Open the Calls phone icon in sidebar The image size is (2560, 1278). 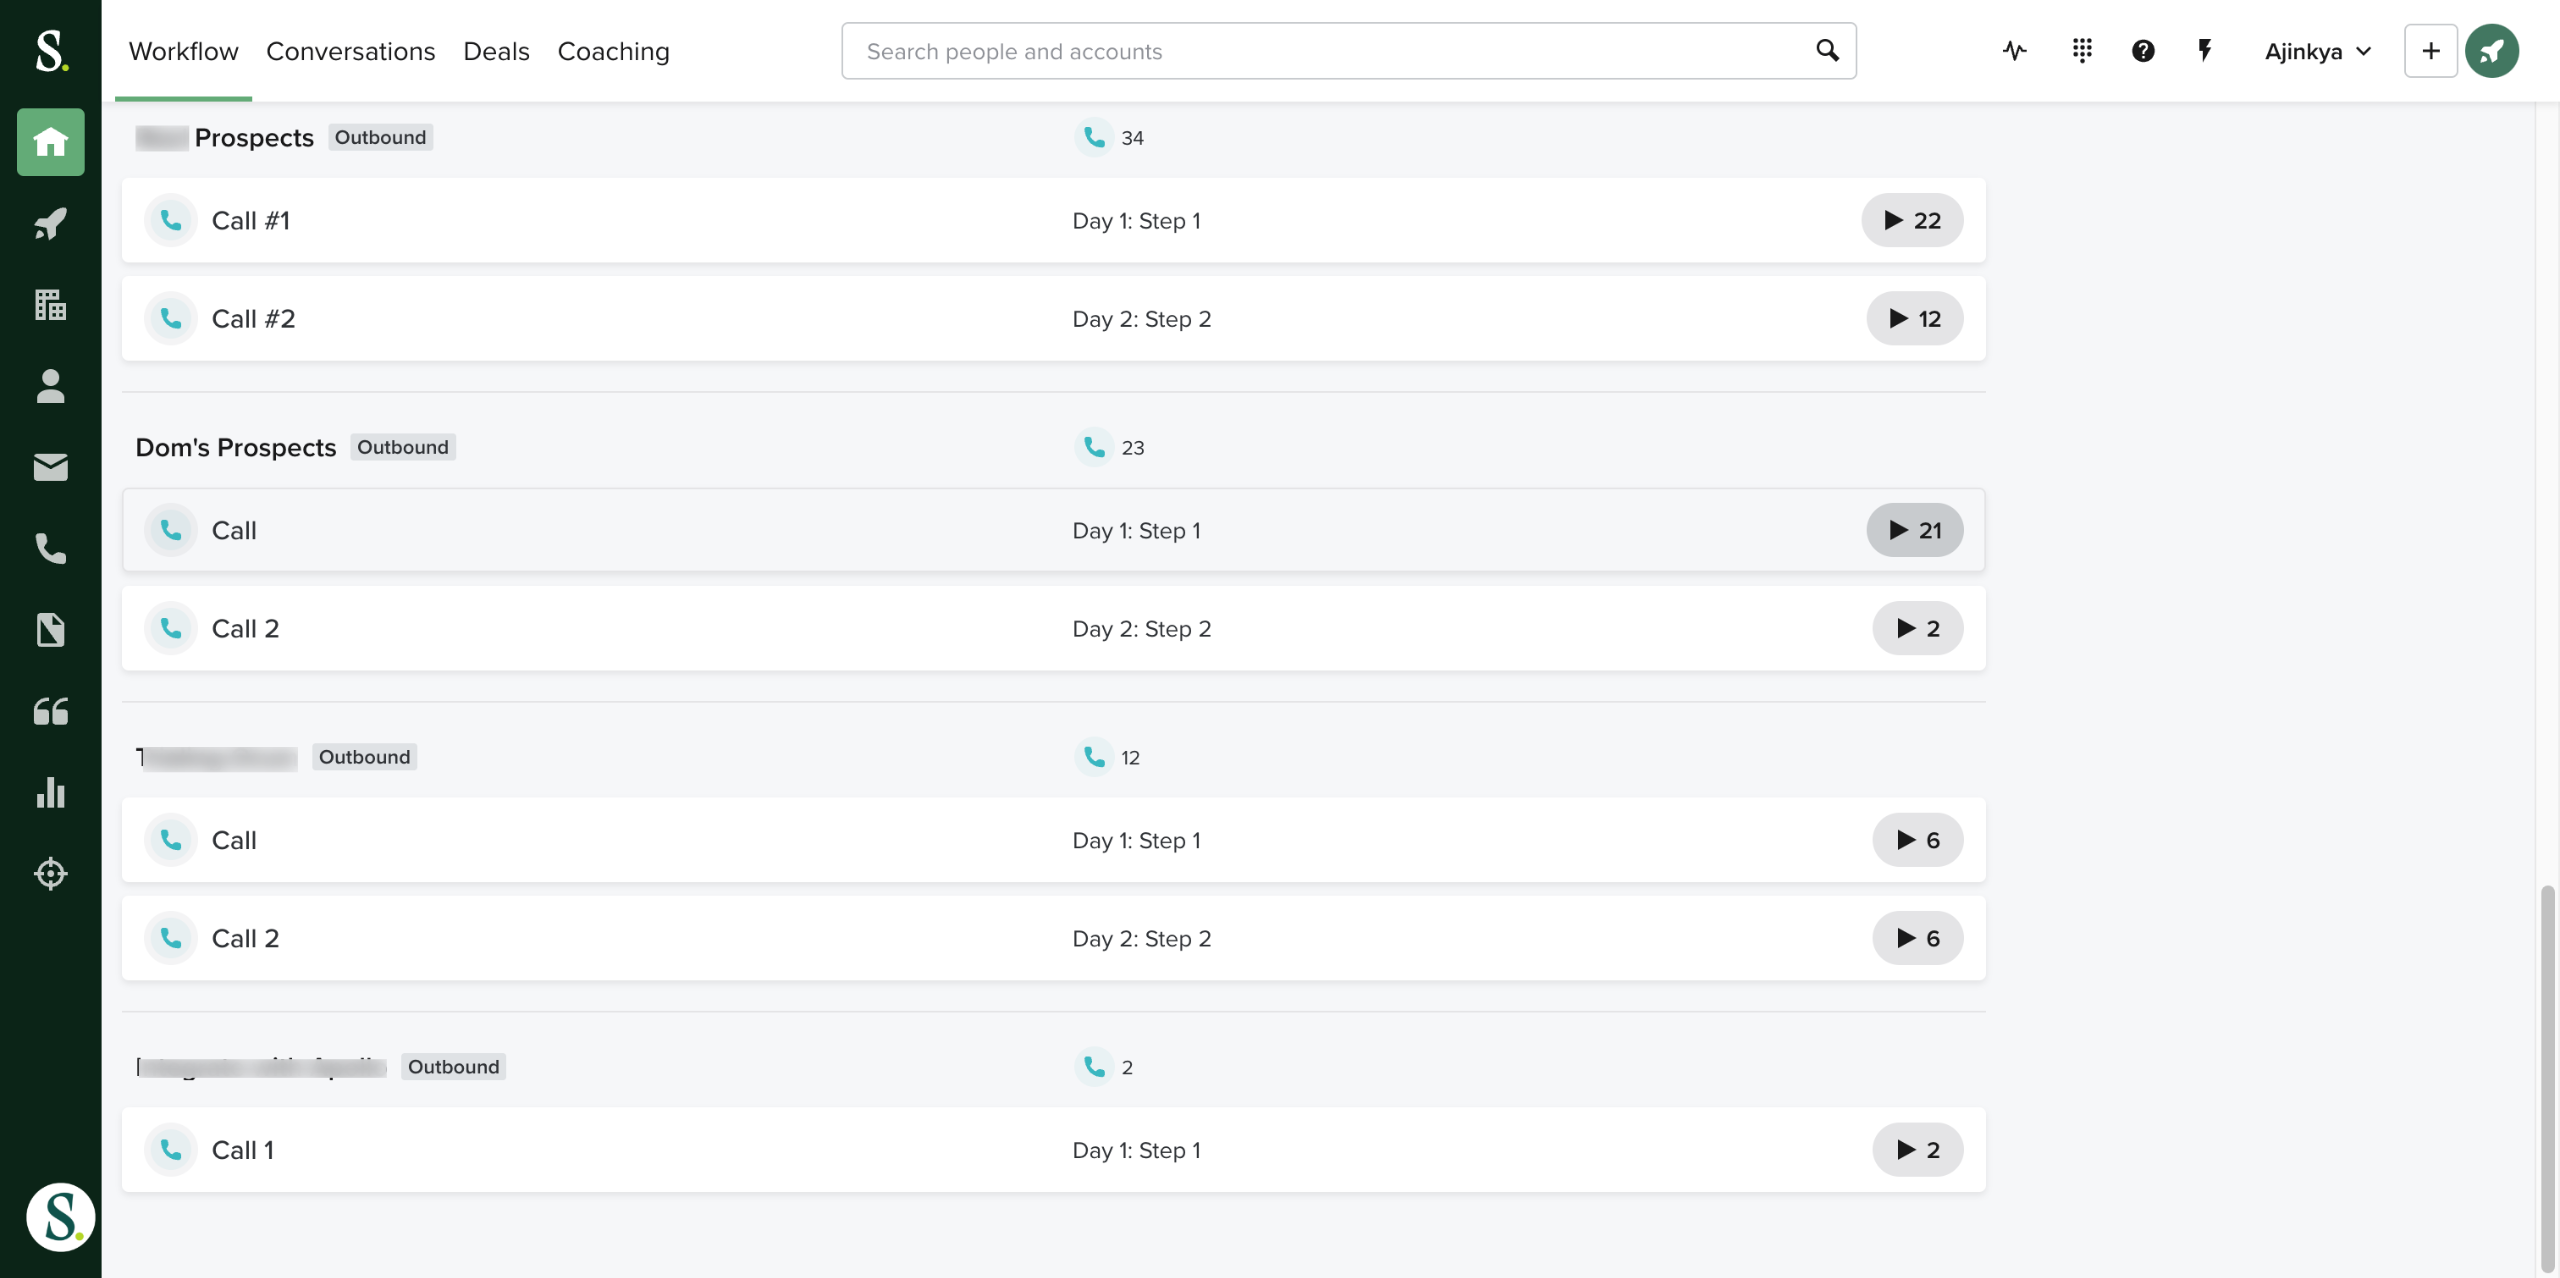(50, 548)
